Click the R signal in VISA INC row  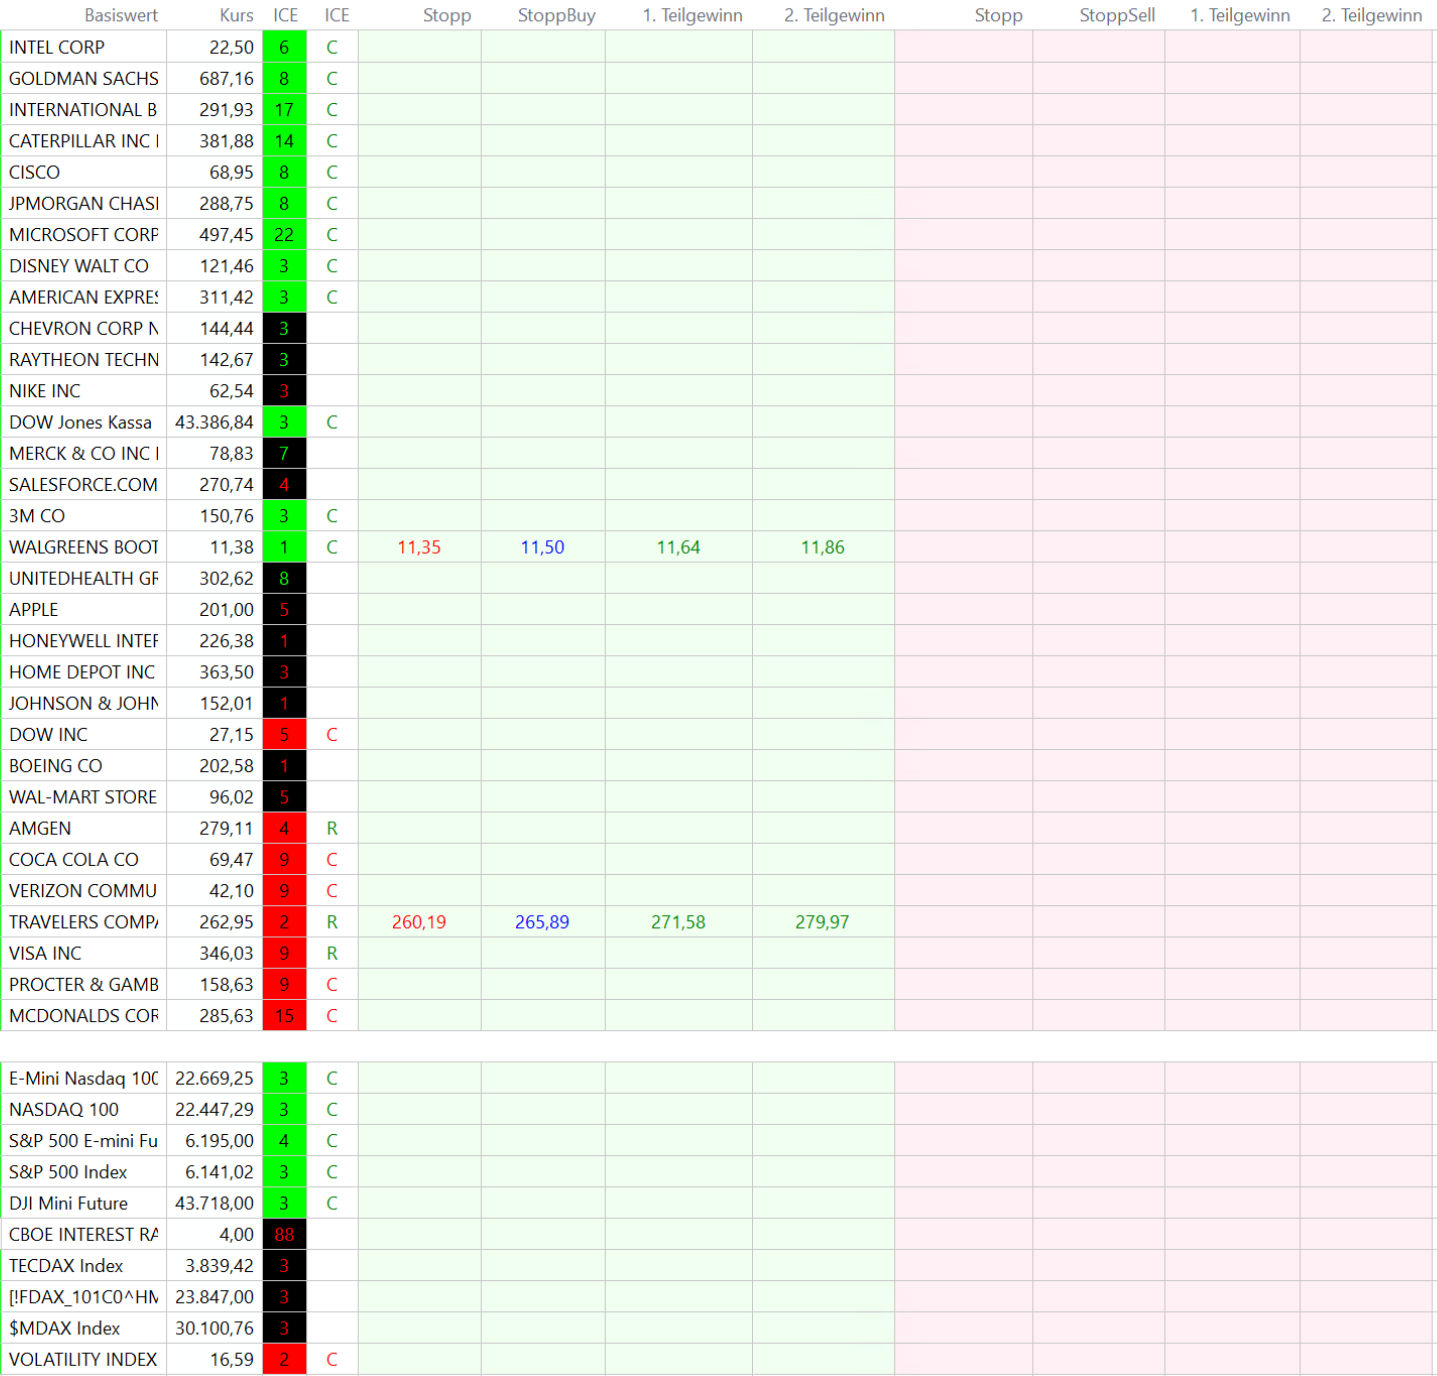tap(332, 953)
